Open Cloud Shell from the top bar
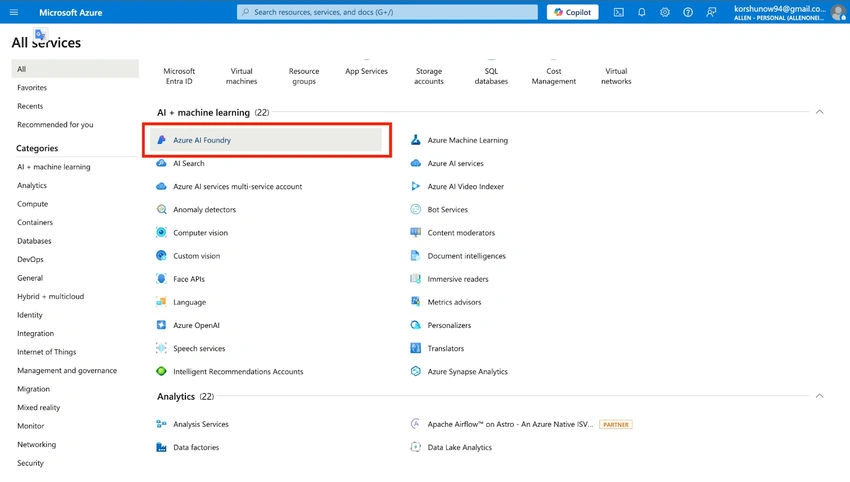Screen dimensions: 850x482 [619, 12]
